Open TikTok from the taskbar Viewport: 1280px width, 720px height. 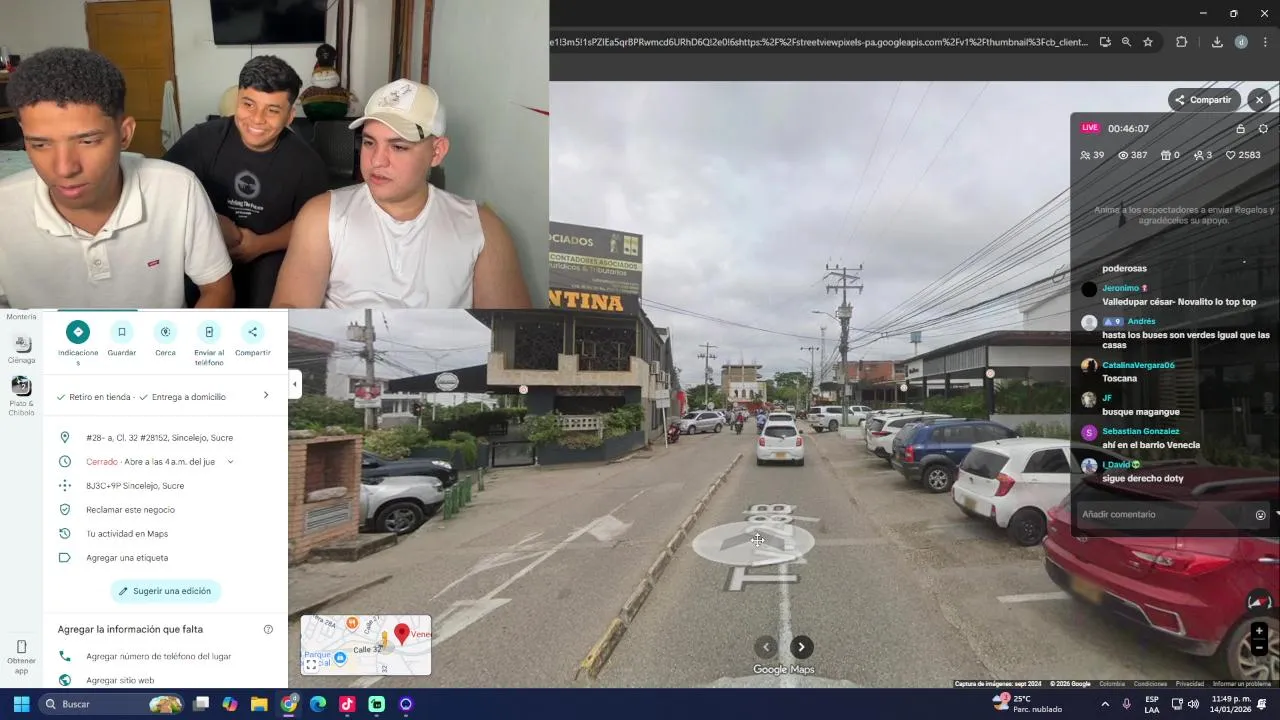347,704
